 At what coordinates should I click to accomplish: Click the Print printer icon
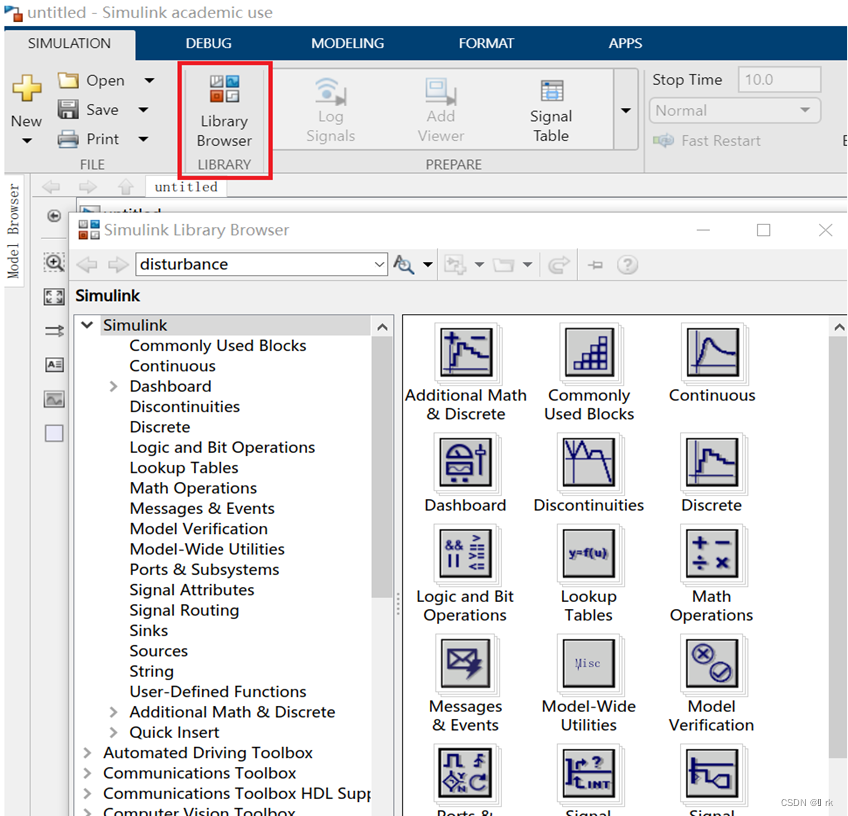[68, 139]
